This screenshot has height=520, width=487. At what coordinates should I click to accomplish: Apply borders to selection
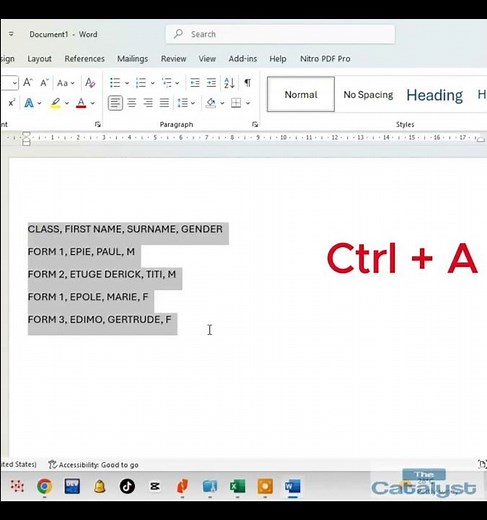click(236, 103)
